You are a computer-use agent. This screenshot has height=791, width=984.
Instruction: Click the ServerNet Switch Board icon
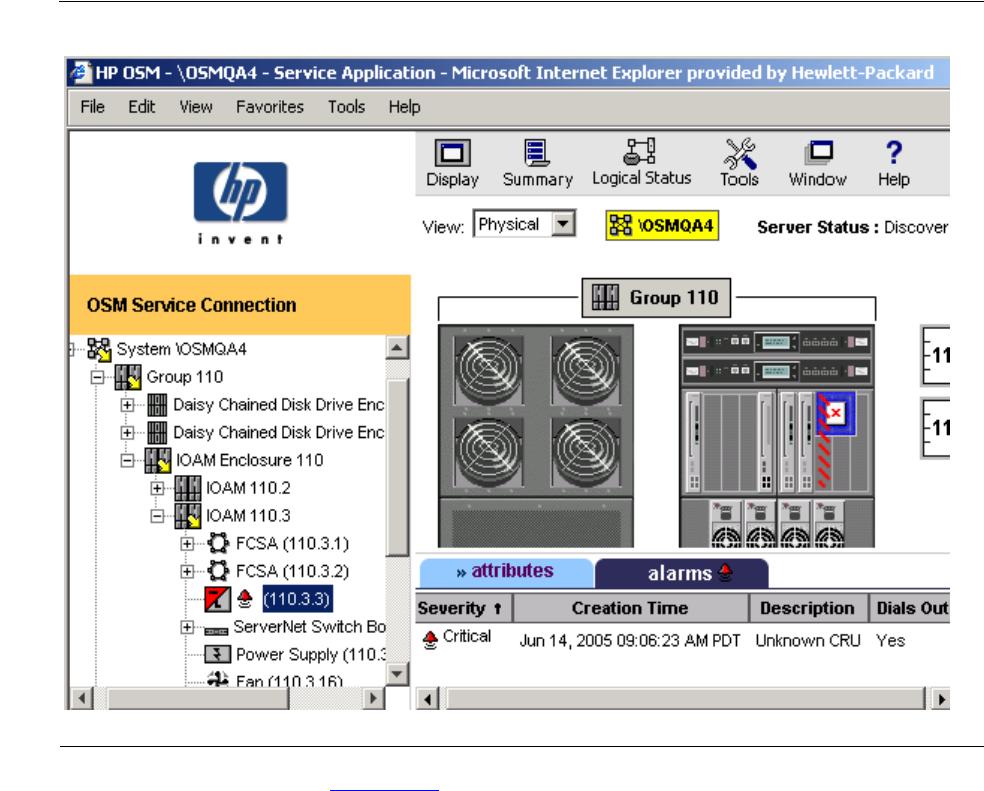click(217, 630)
